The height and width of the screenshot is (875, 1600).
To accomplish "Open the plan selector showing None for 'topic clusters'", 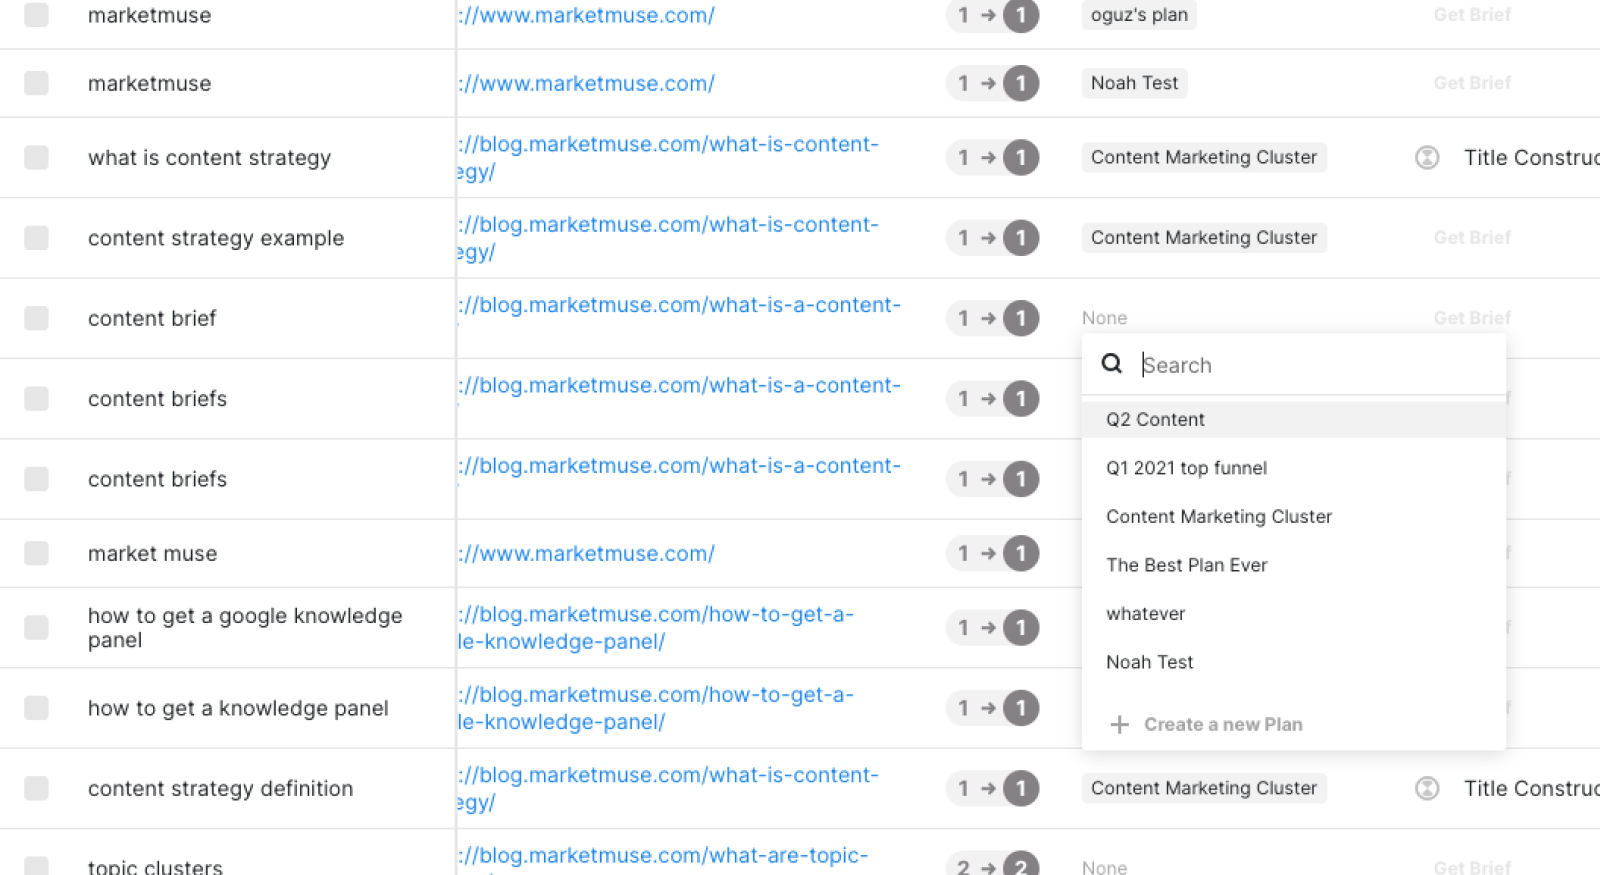I will coord(1104,866).
